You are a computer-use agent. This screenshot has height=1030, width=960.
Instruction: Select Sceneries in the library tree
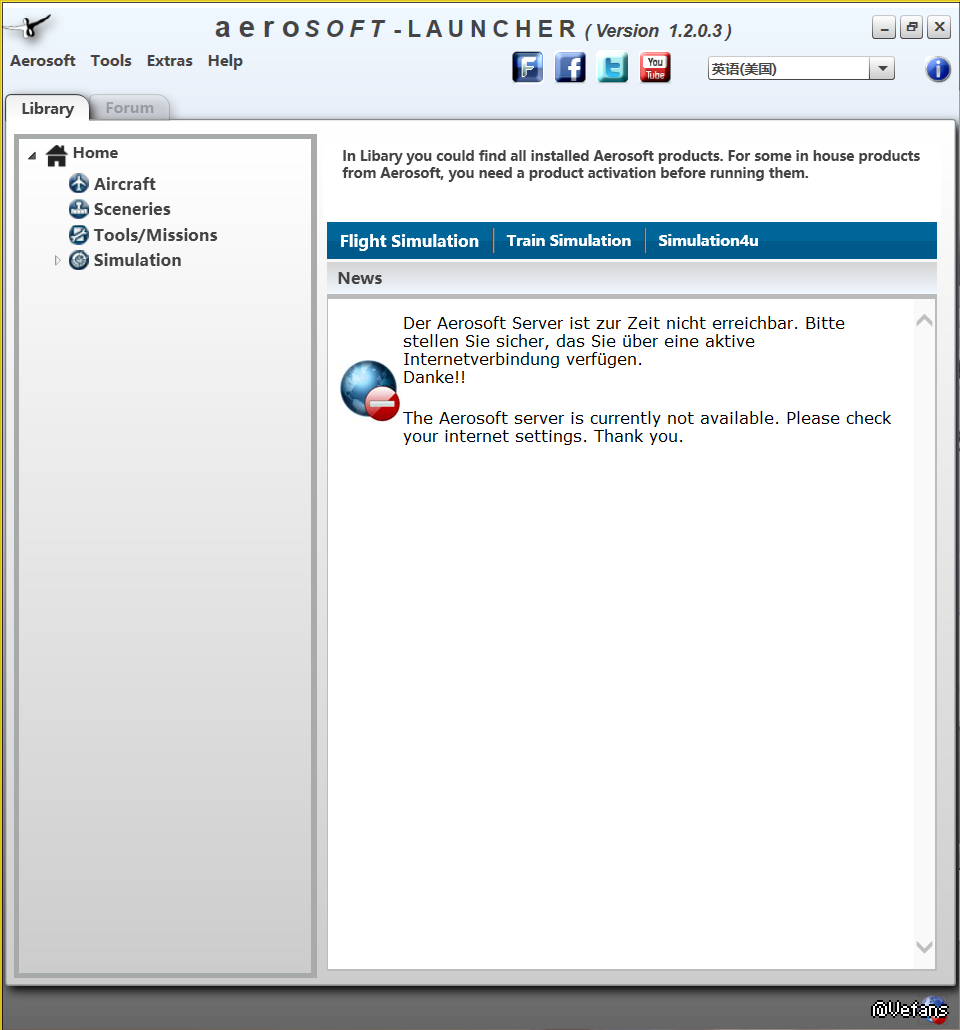click(x=132, y=209)
